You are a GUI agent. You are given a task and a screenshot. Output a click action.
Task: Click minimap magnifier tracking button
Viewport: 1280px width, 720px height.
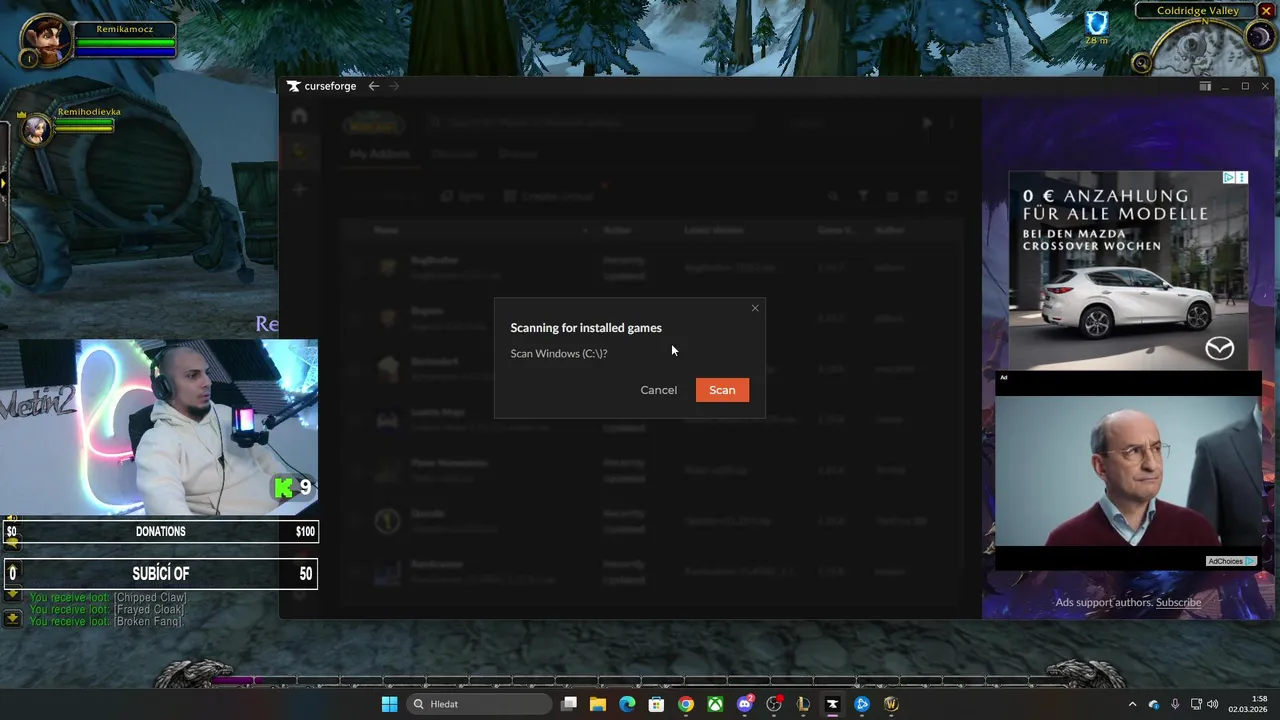[x=1141, y=63]
